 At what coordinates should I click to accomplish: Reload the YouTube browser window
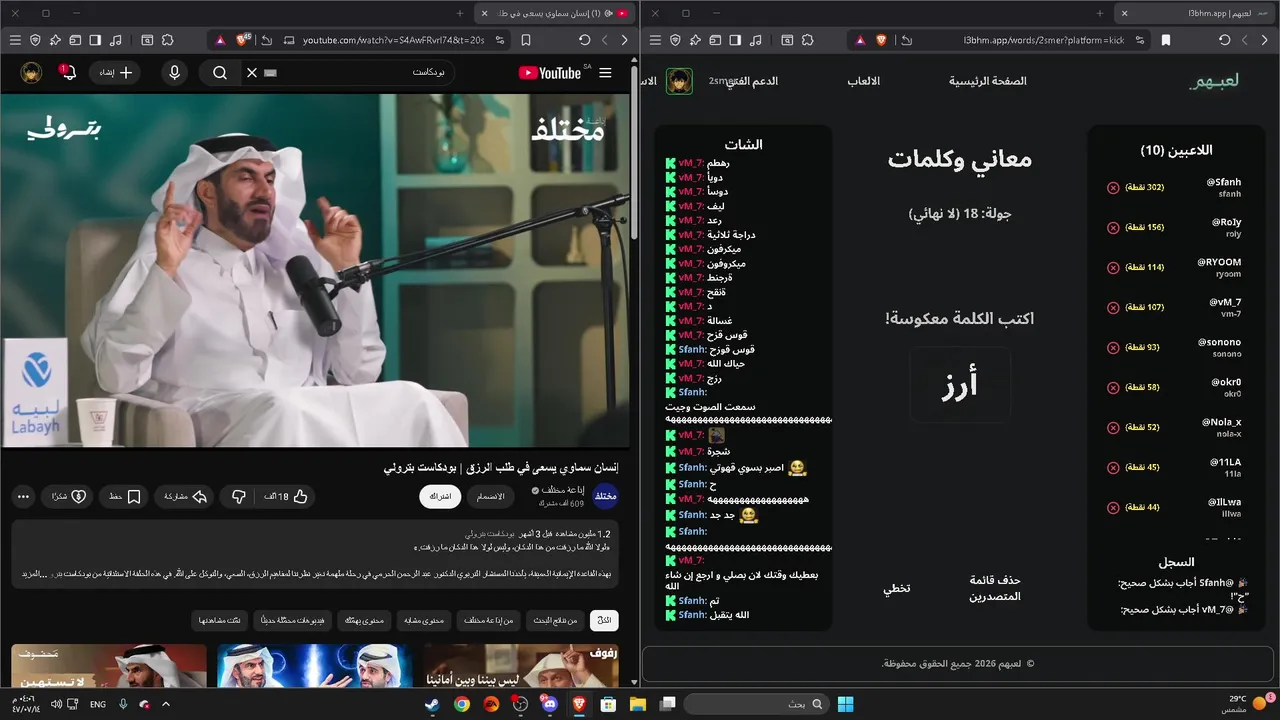(x=585, y=40)
